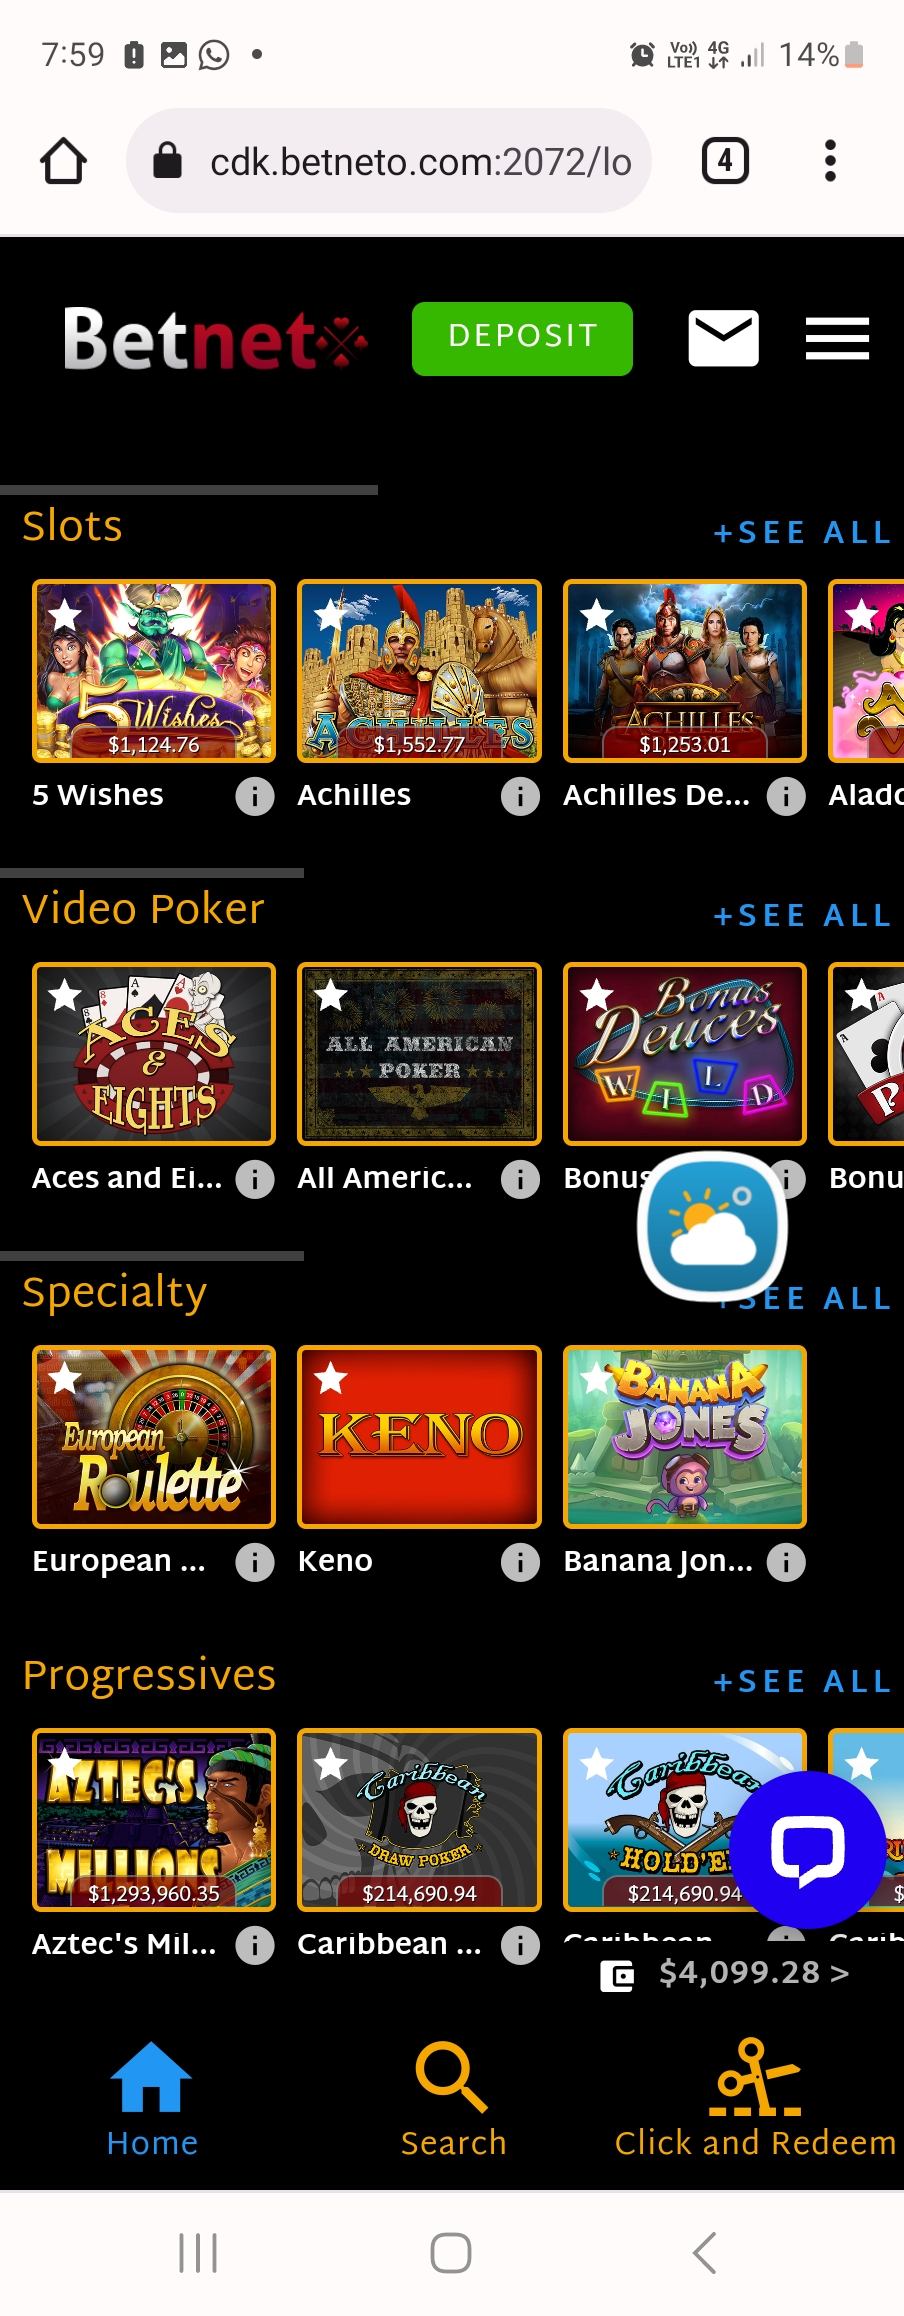Screen dimensions: 904x2316
Task: Show info for Keno game
Action: coord(520,1562)
